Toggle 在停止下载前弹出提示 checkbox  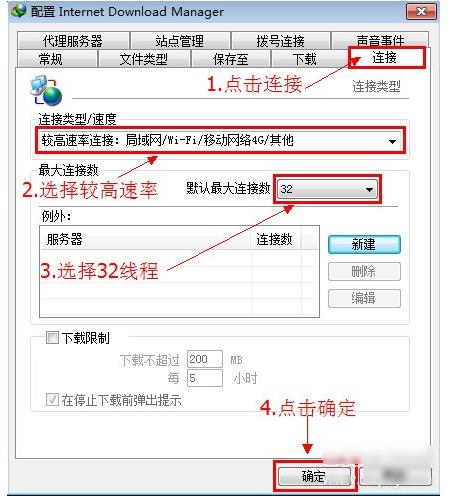tap(52, 399)
